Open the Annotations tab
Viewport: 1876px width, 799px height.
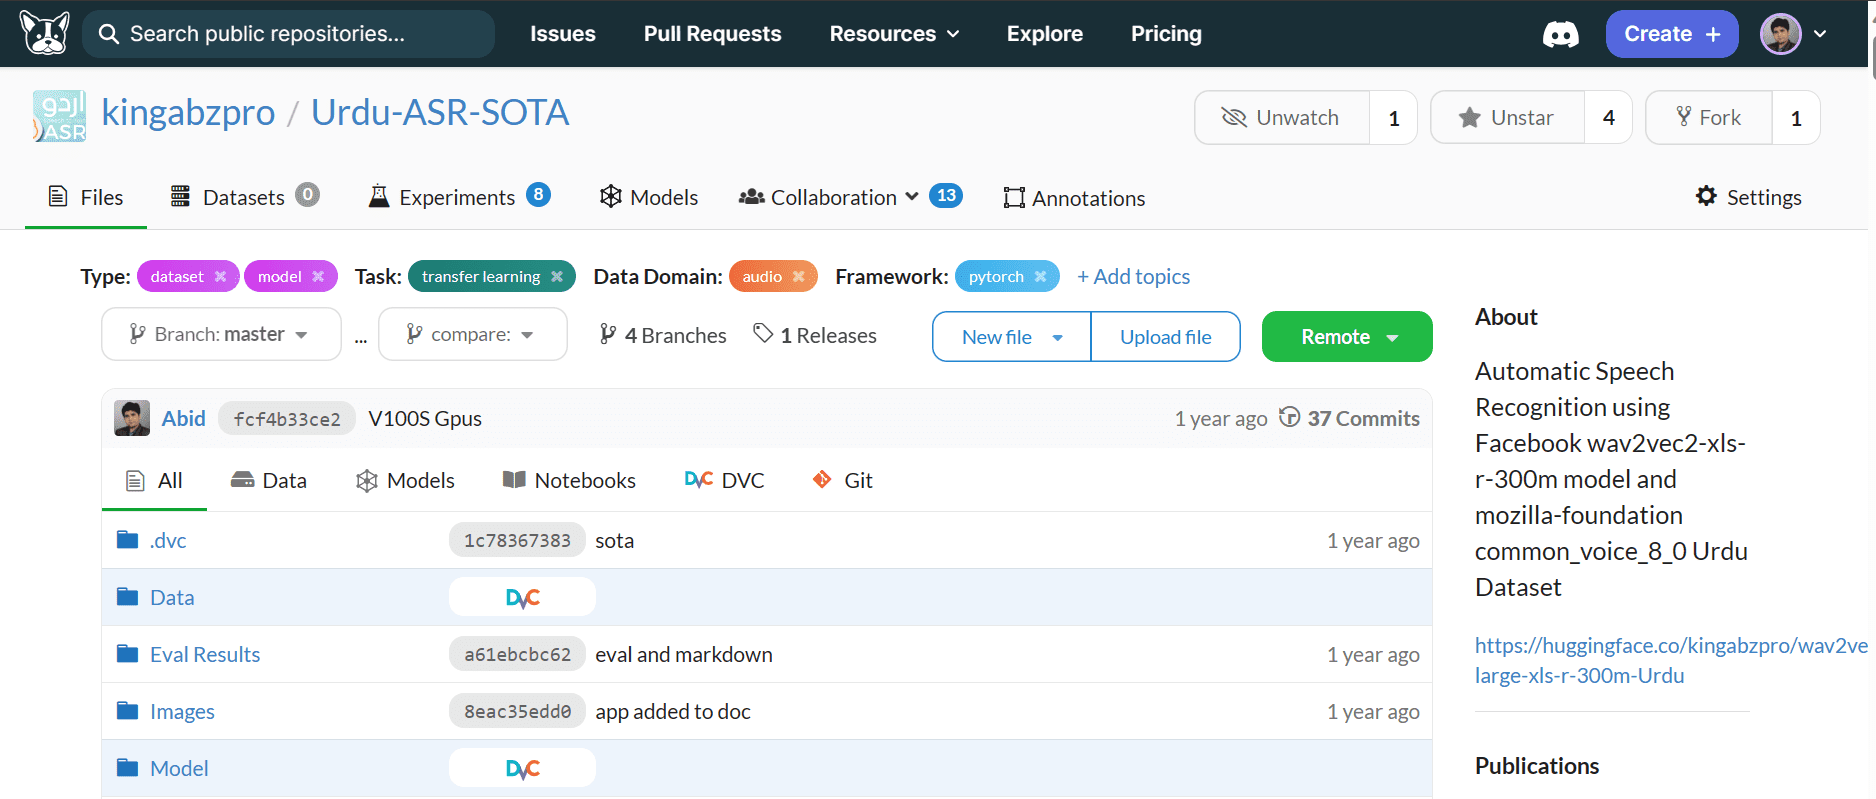[1074, 198]
